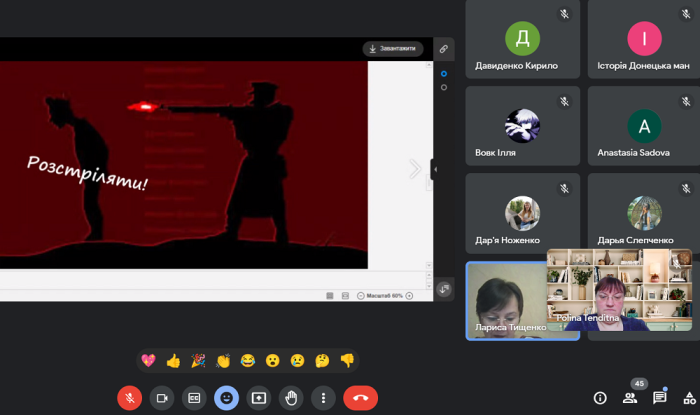Click the present screen icon
Image resolution: width=700 pixels, height=415 pixels.
coord(259,397)
